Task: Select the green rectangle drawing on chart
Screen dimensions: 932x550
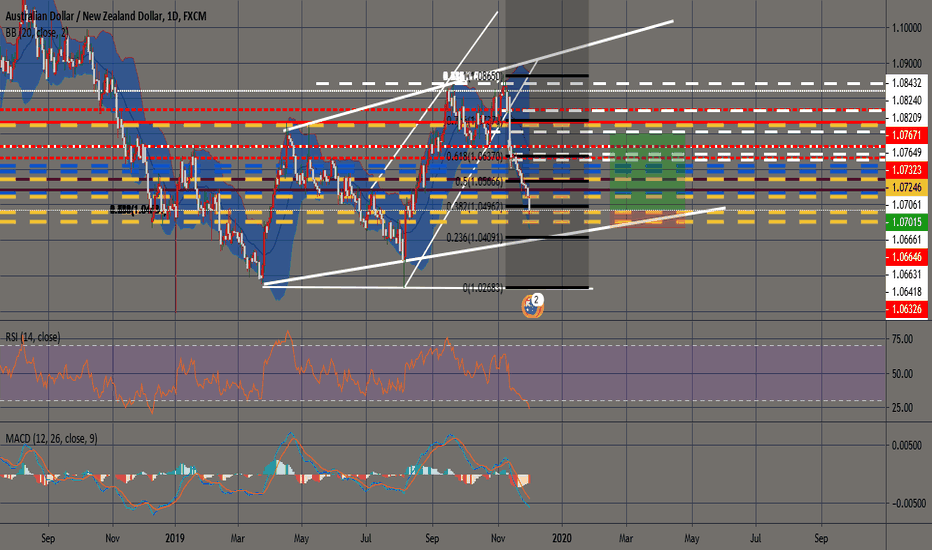Action: [649, 177]
